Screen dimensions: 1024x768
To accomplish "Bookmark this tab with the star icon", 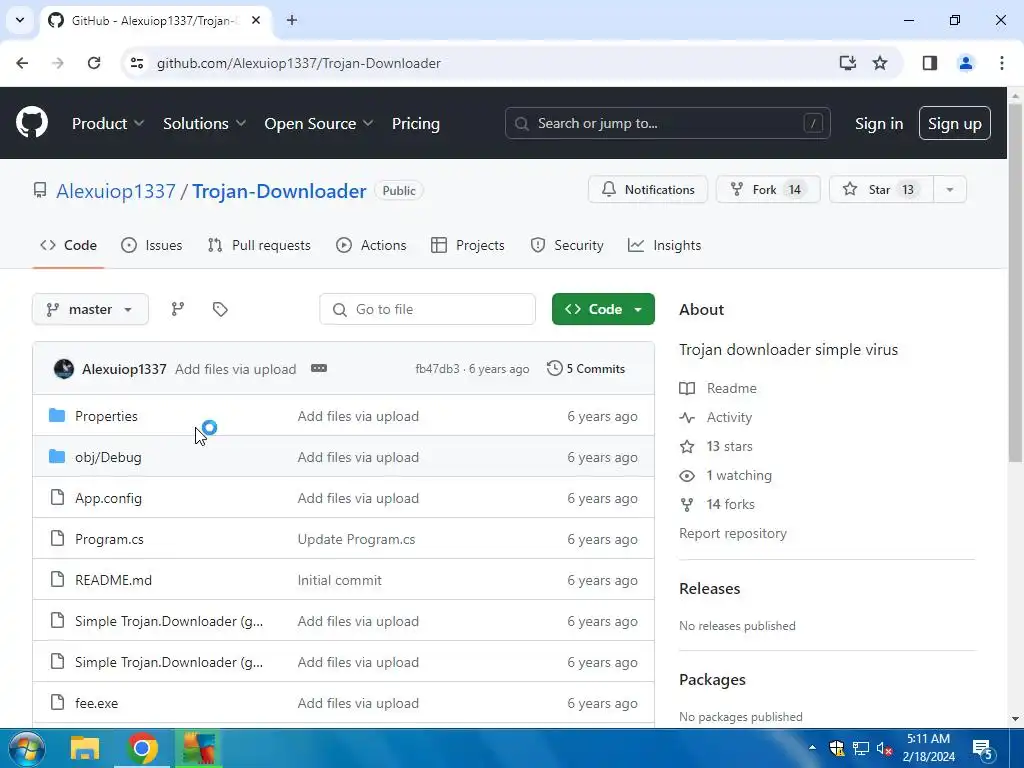I will (x=880, y=63).
